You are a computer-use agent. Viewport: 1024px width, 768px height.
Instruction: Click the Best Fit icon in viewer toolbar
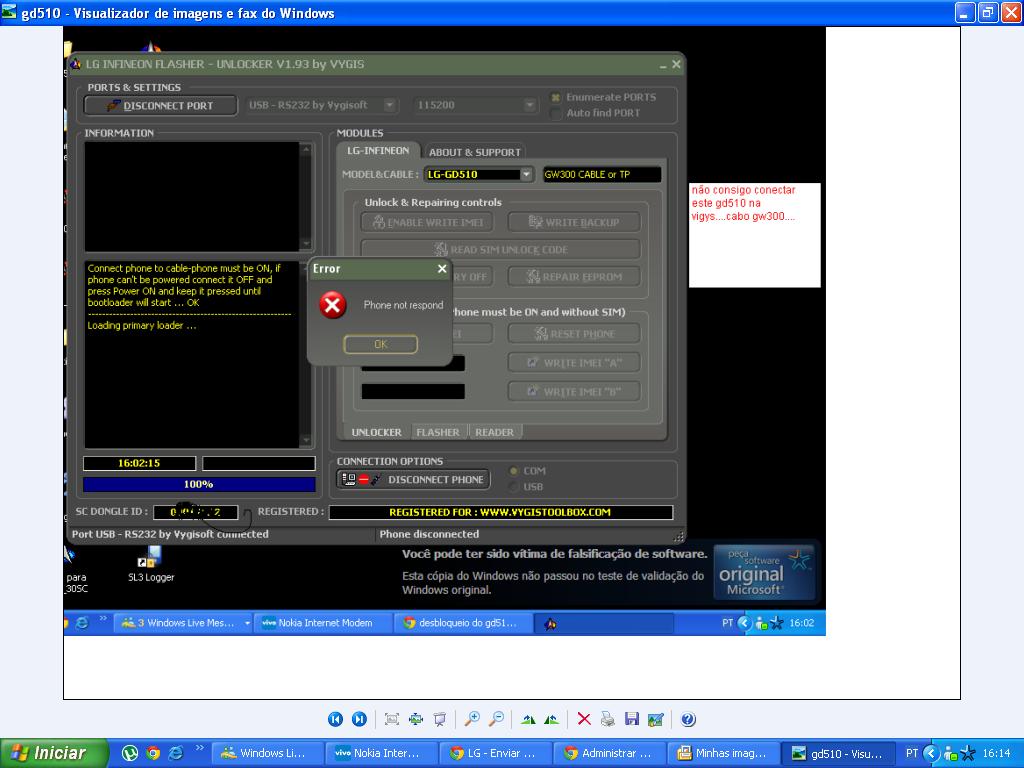point(392,719)
